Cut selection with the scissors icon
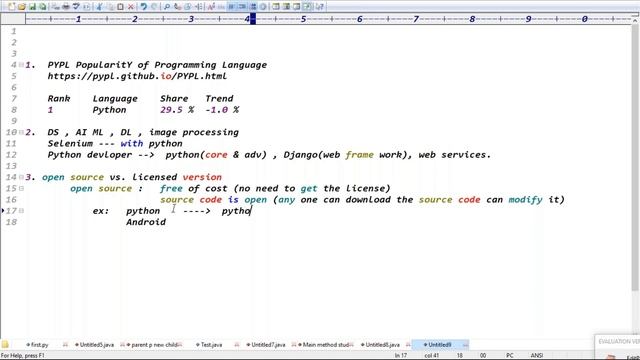The height and width of the screenshot is (360, 640). point(99,7)
